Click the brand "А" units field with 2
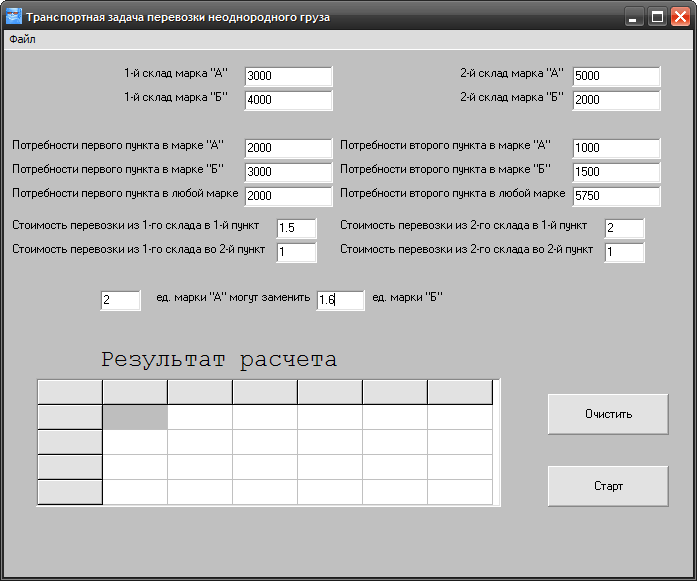Screen dimensions: 697x581 tap(120, 300)
